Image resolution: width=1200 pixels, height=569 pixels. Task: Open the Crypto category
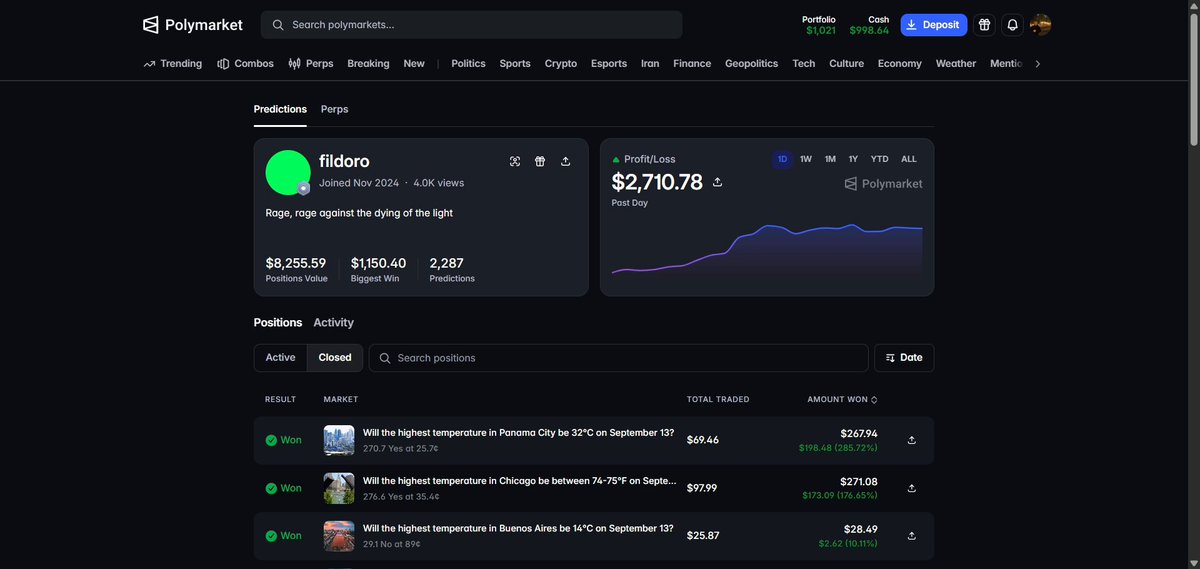[x=561, y=63]
